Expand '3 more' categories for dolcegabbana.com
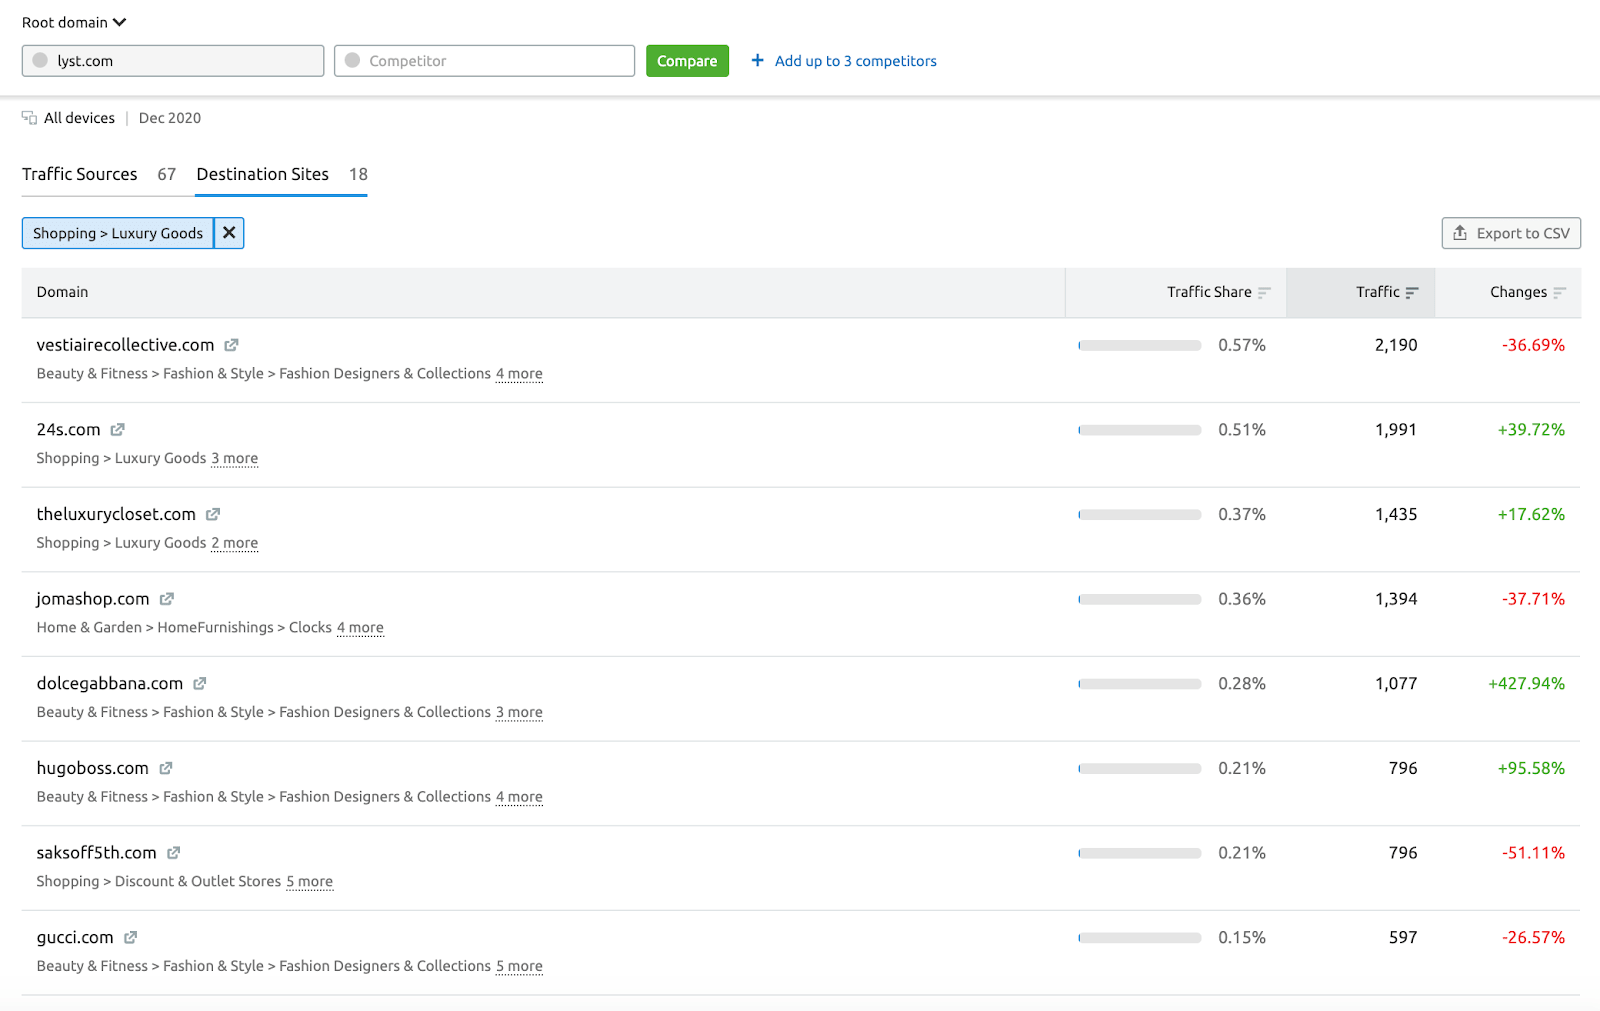 click(x=519, y=713)
